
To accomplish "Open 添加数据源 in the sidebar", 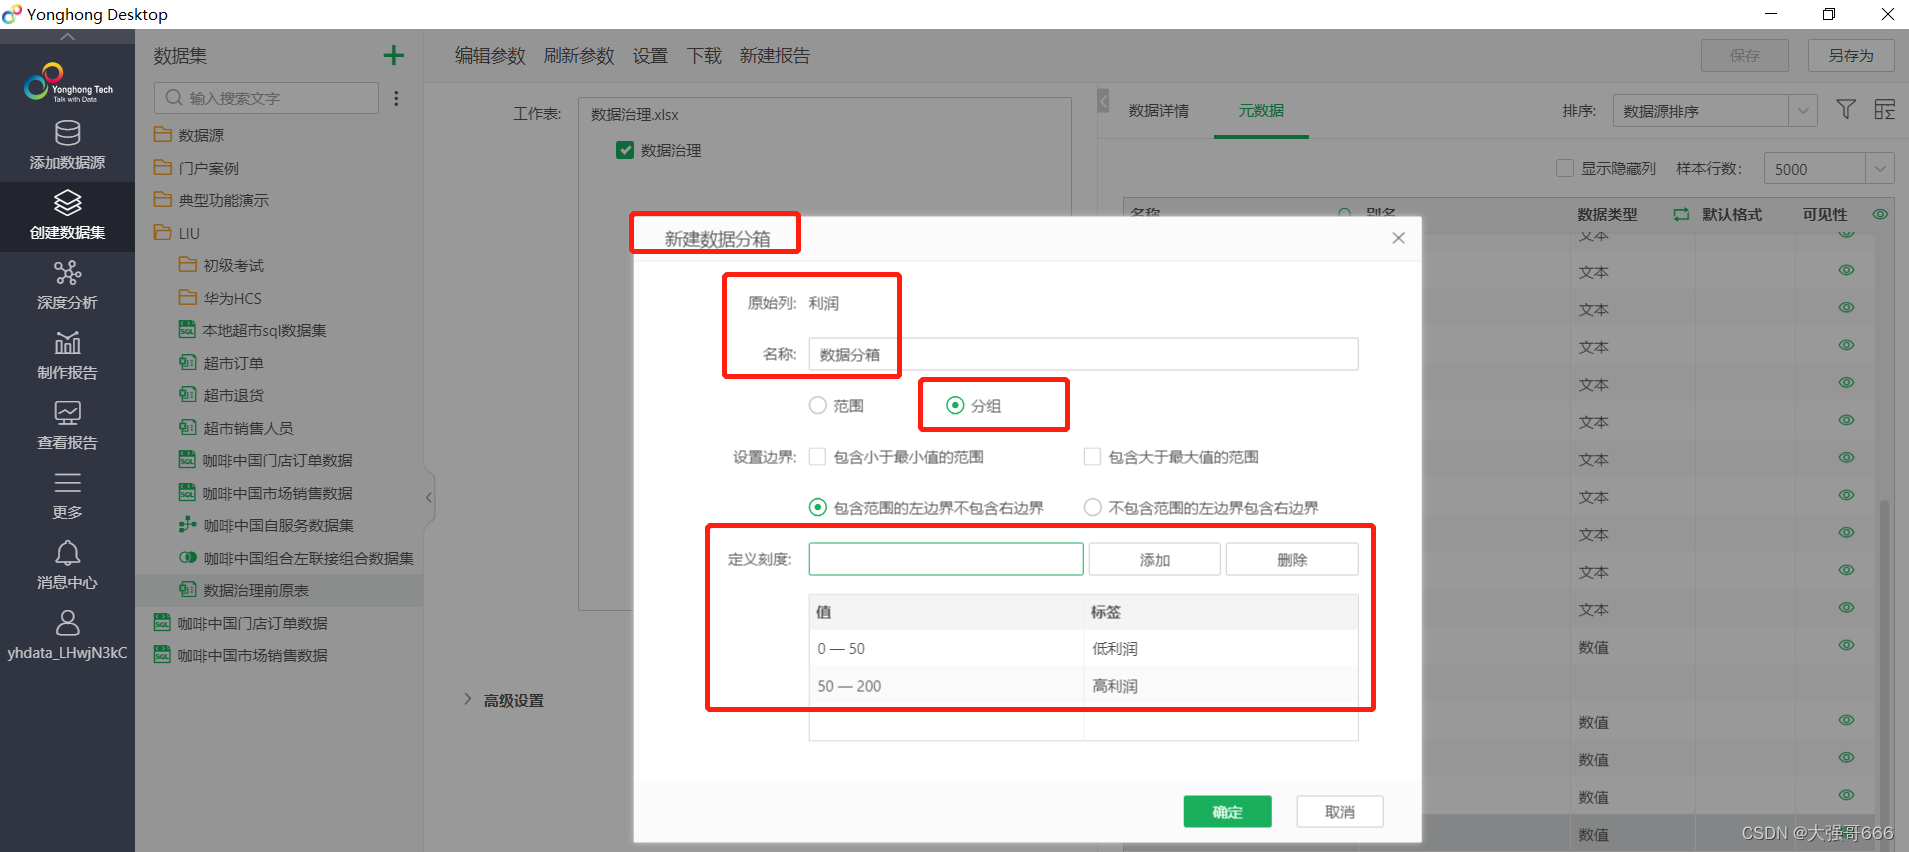I will (67, 146).
